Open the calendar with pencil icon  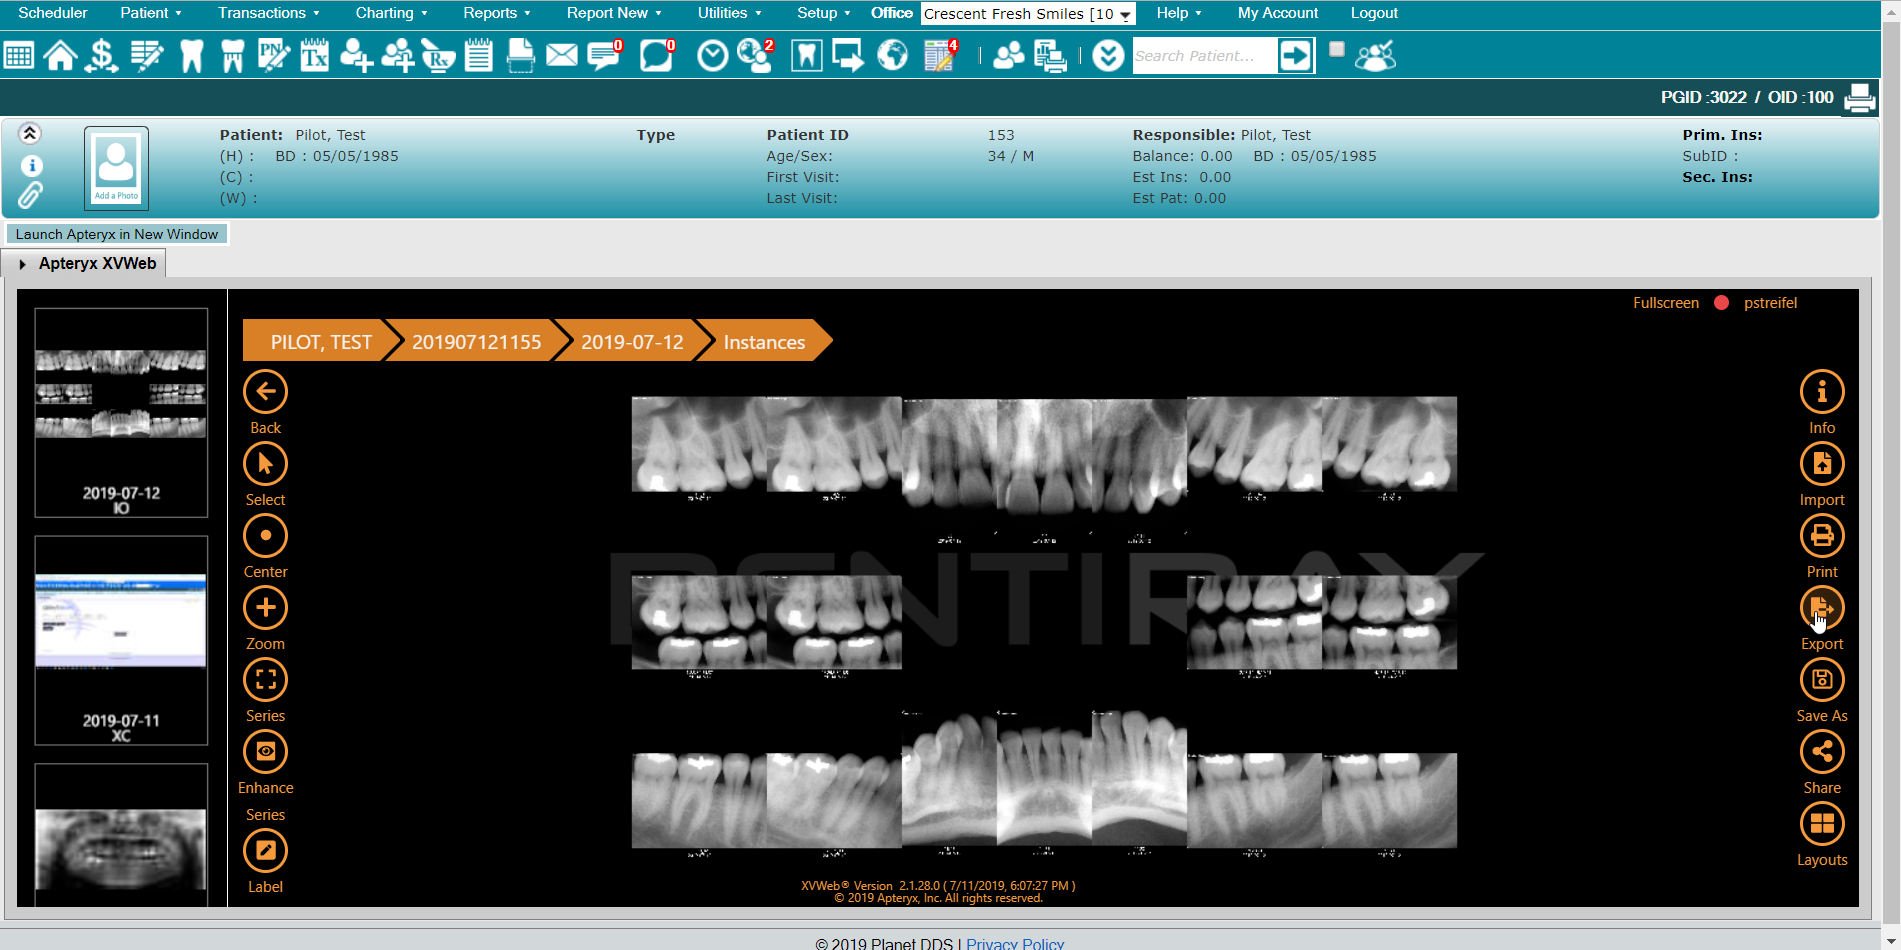[x=941, y=55]
